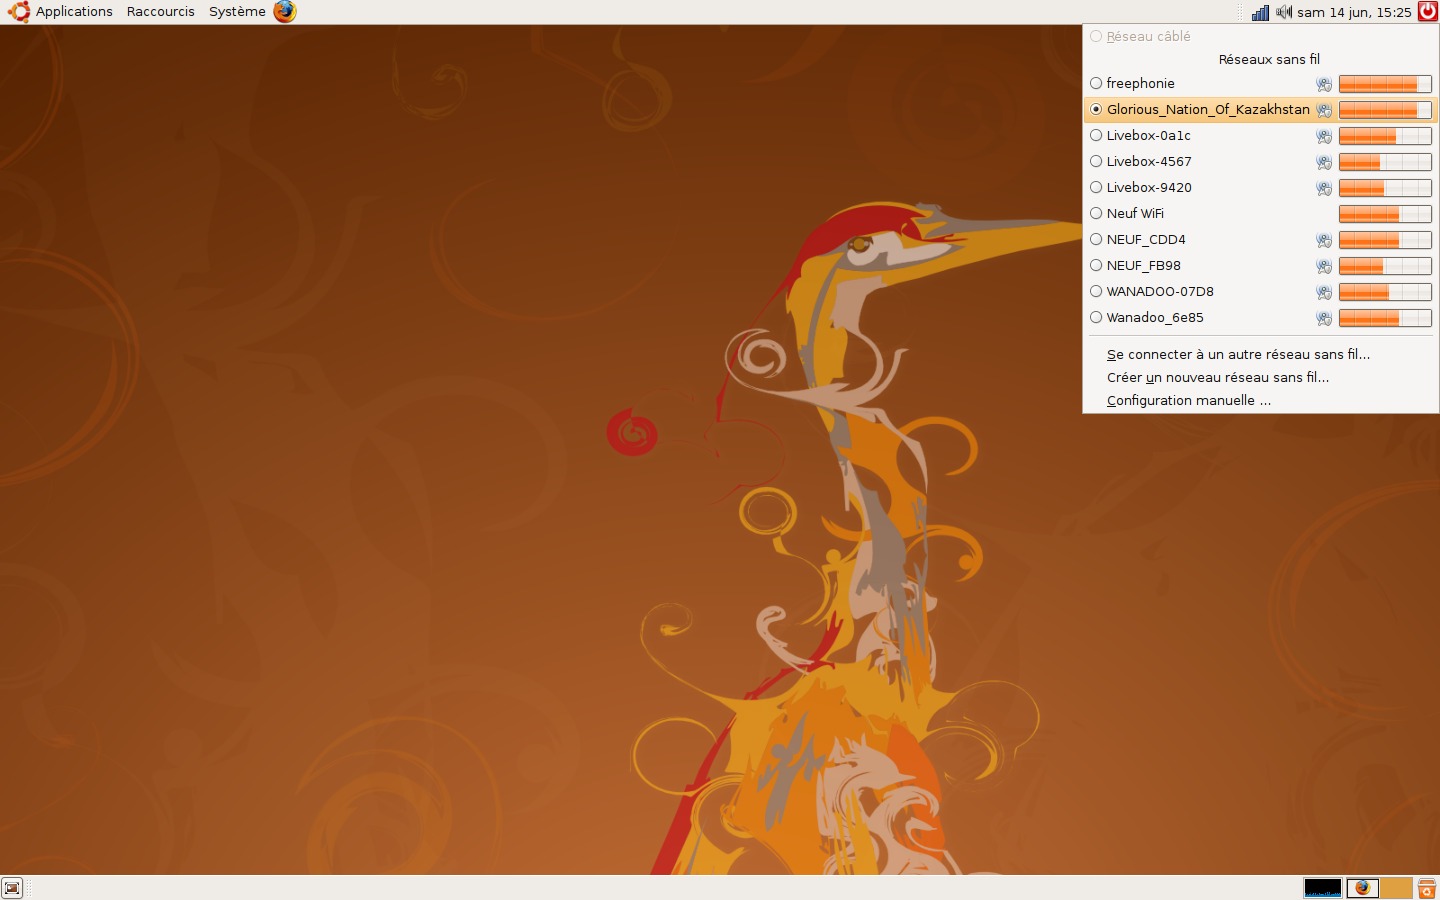Screen dimensions: 1440x900
Task: Select the freephonie wireless network
Action: pos(1261,84)
